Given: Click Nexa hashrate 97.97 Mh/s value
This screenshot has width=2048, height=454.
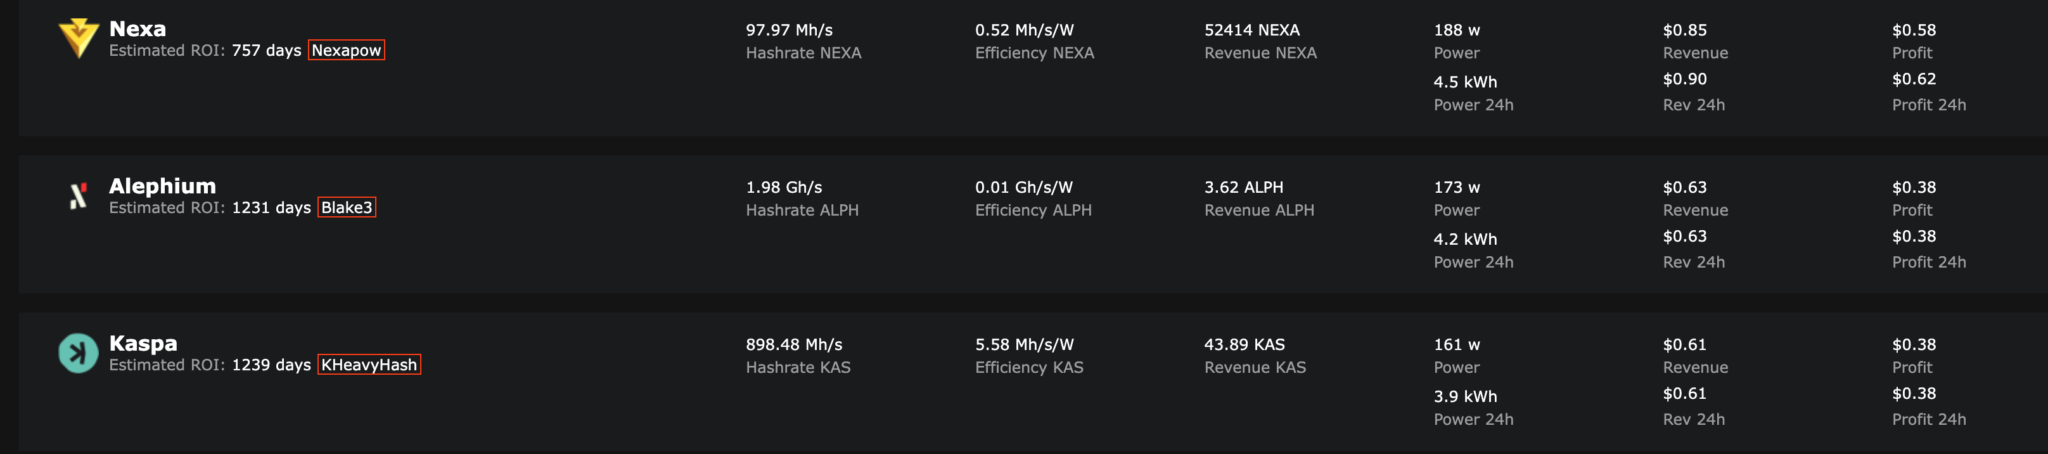Looking at the screenshot, I should 789,30.
